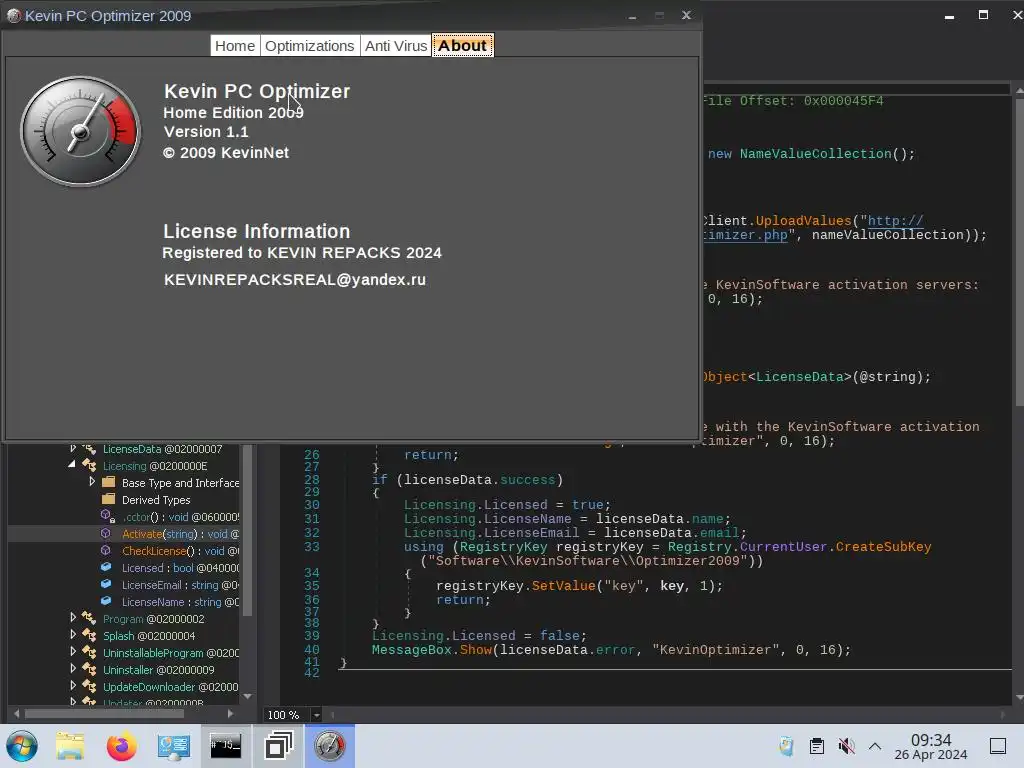The image size is (1024, 768).
Task: Click code editor vertical scrollbar thumb
Action: (x=1019, y=255)
